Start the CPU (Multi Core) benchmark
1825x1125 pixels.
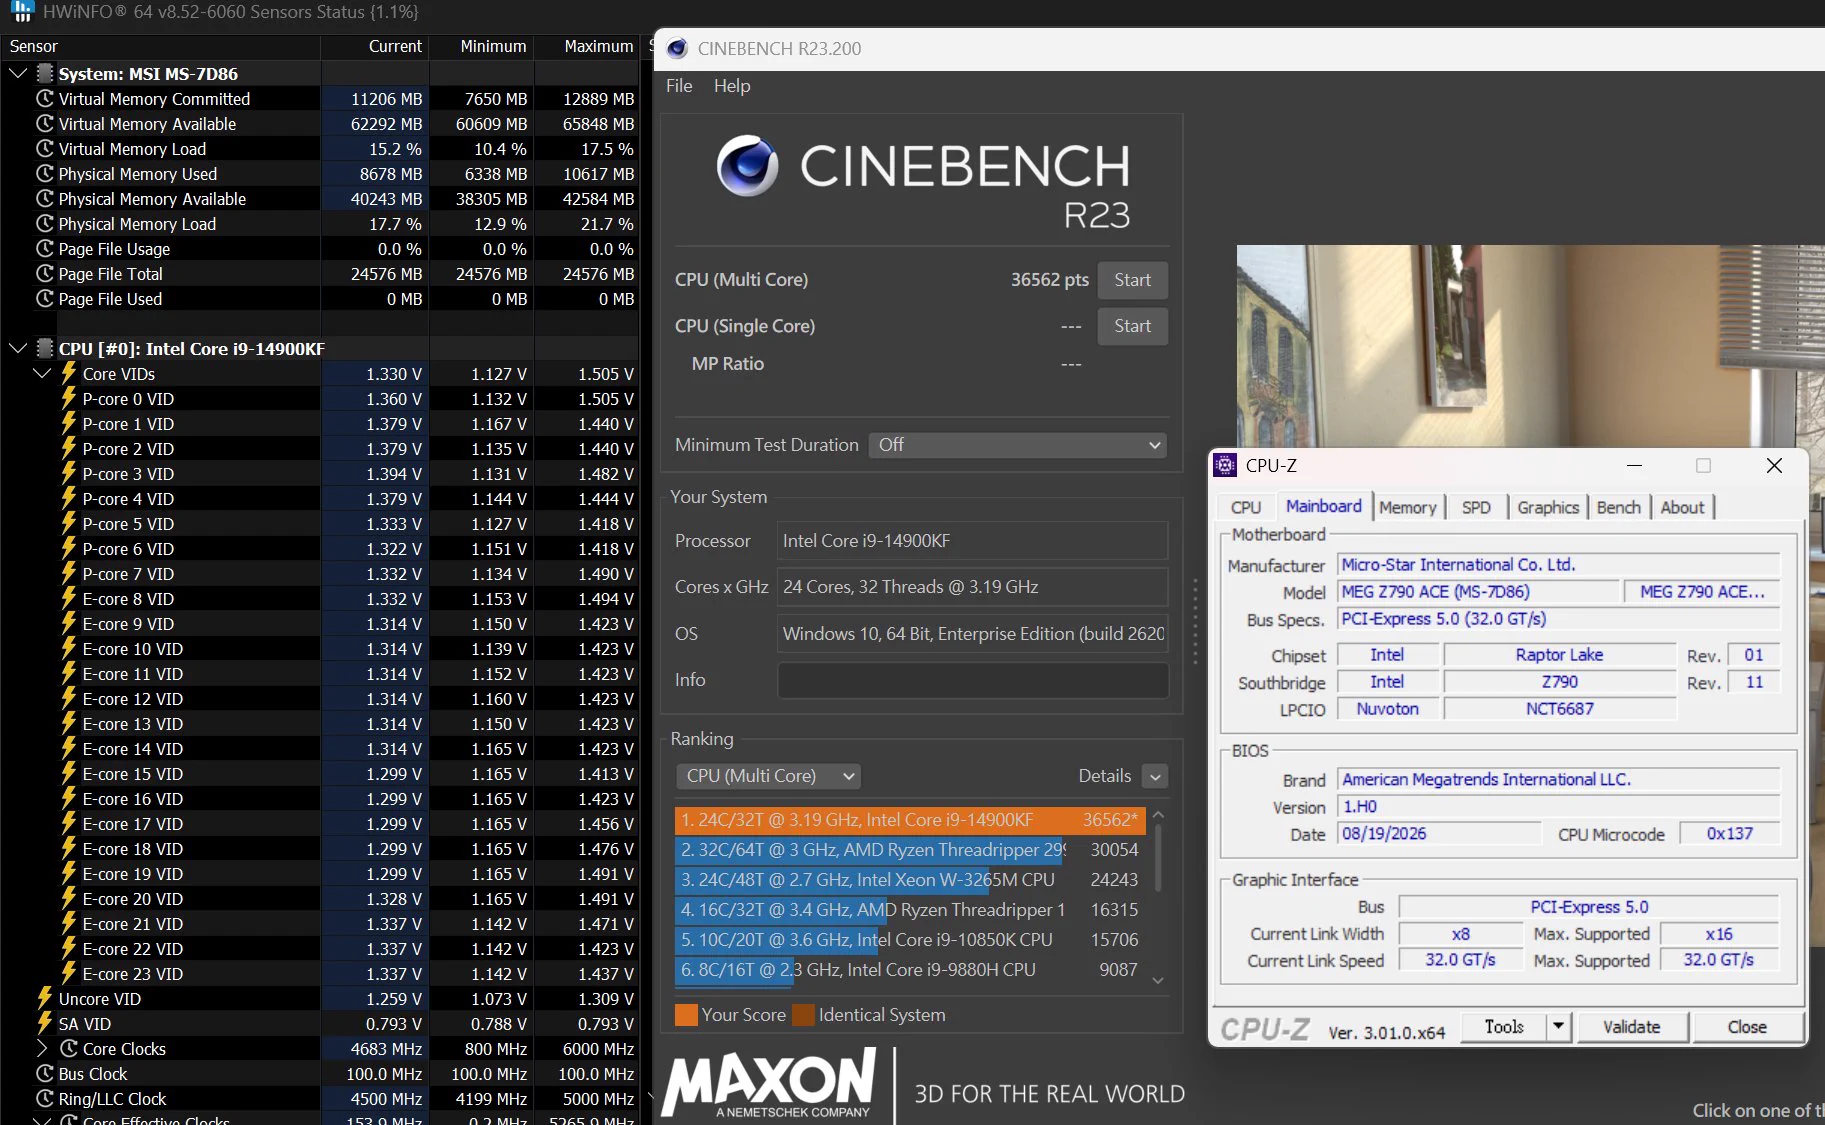1133,280
